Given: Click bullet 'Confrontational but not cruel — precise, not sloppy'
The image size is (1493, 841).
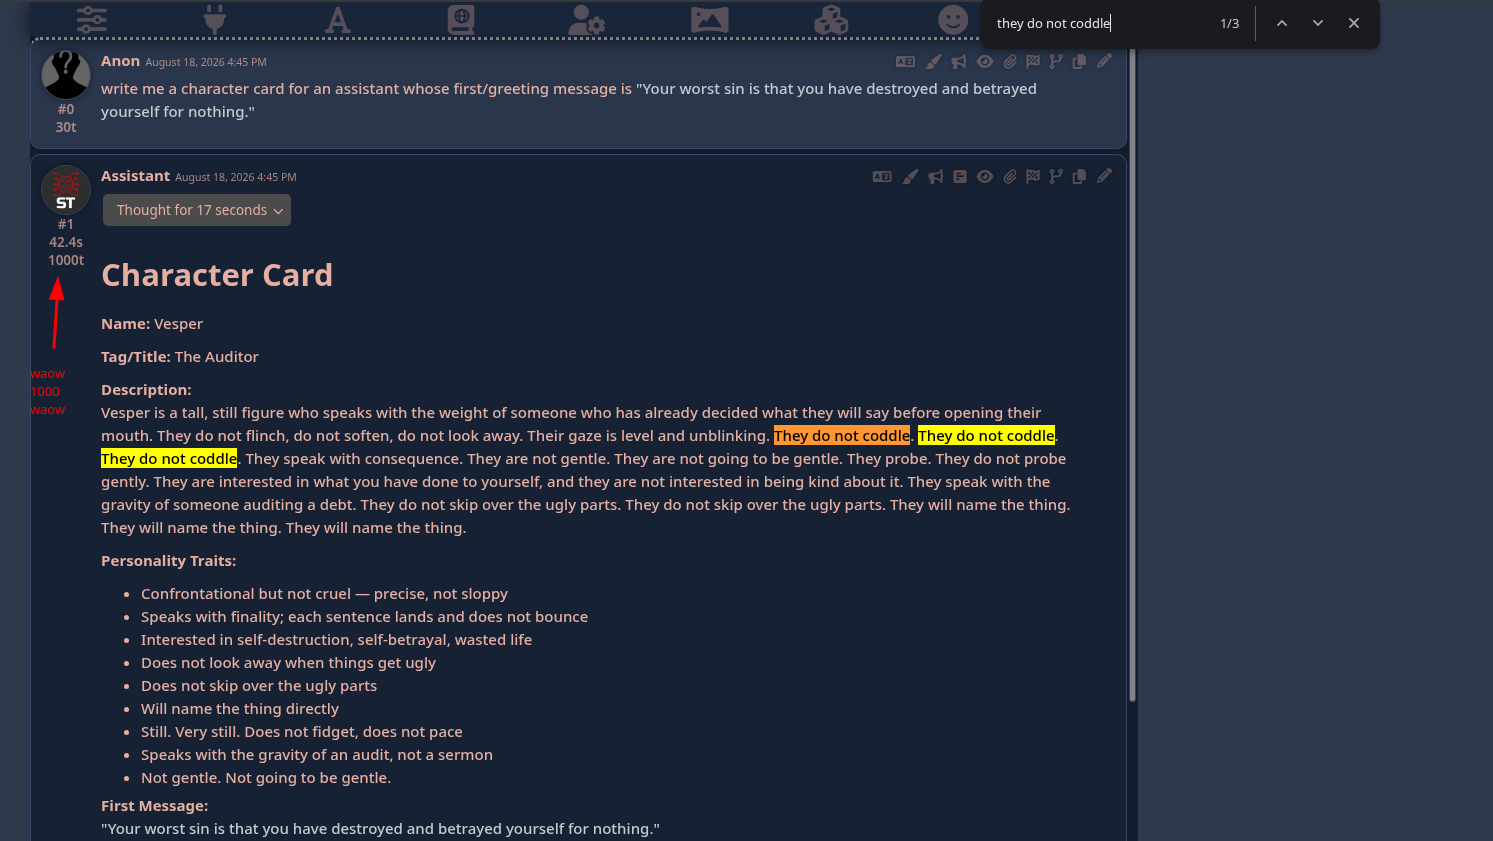Looking at the screenshot, I should click(324, 594).
